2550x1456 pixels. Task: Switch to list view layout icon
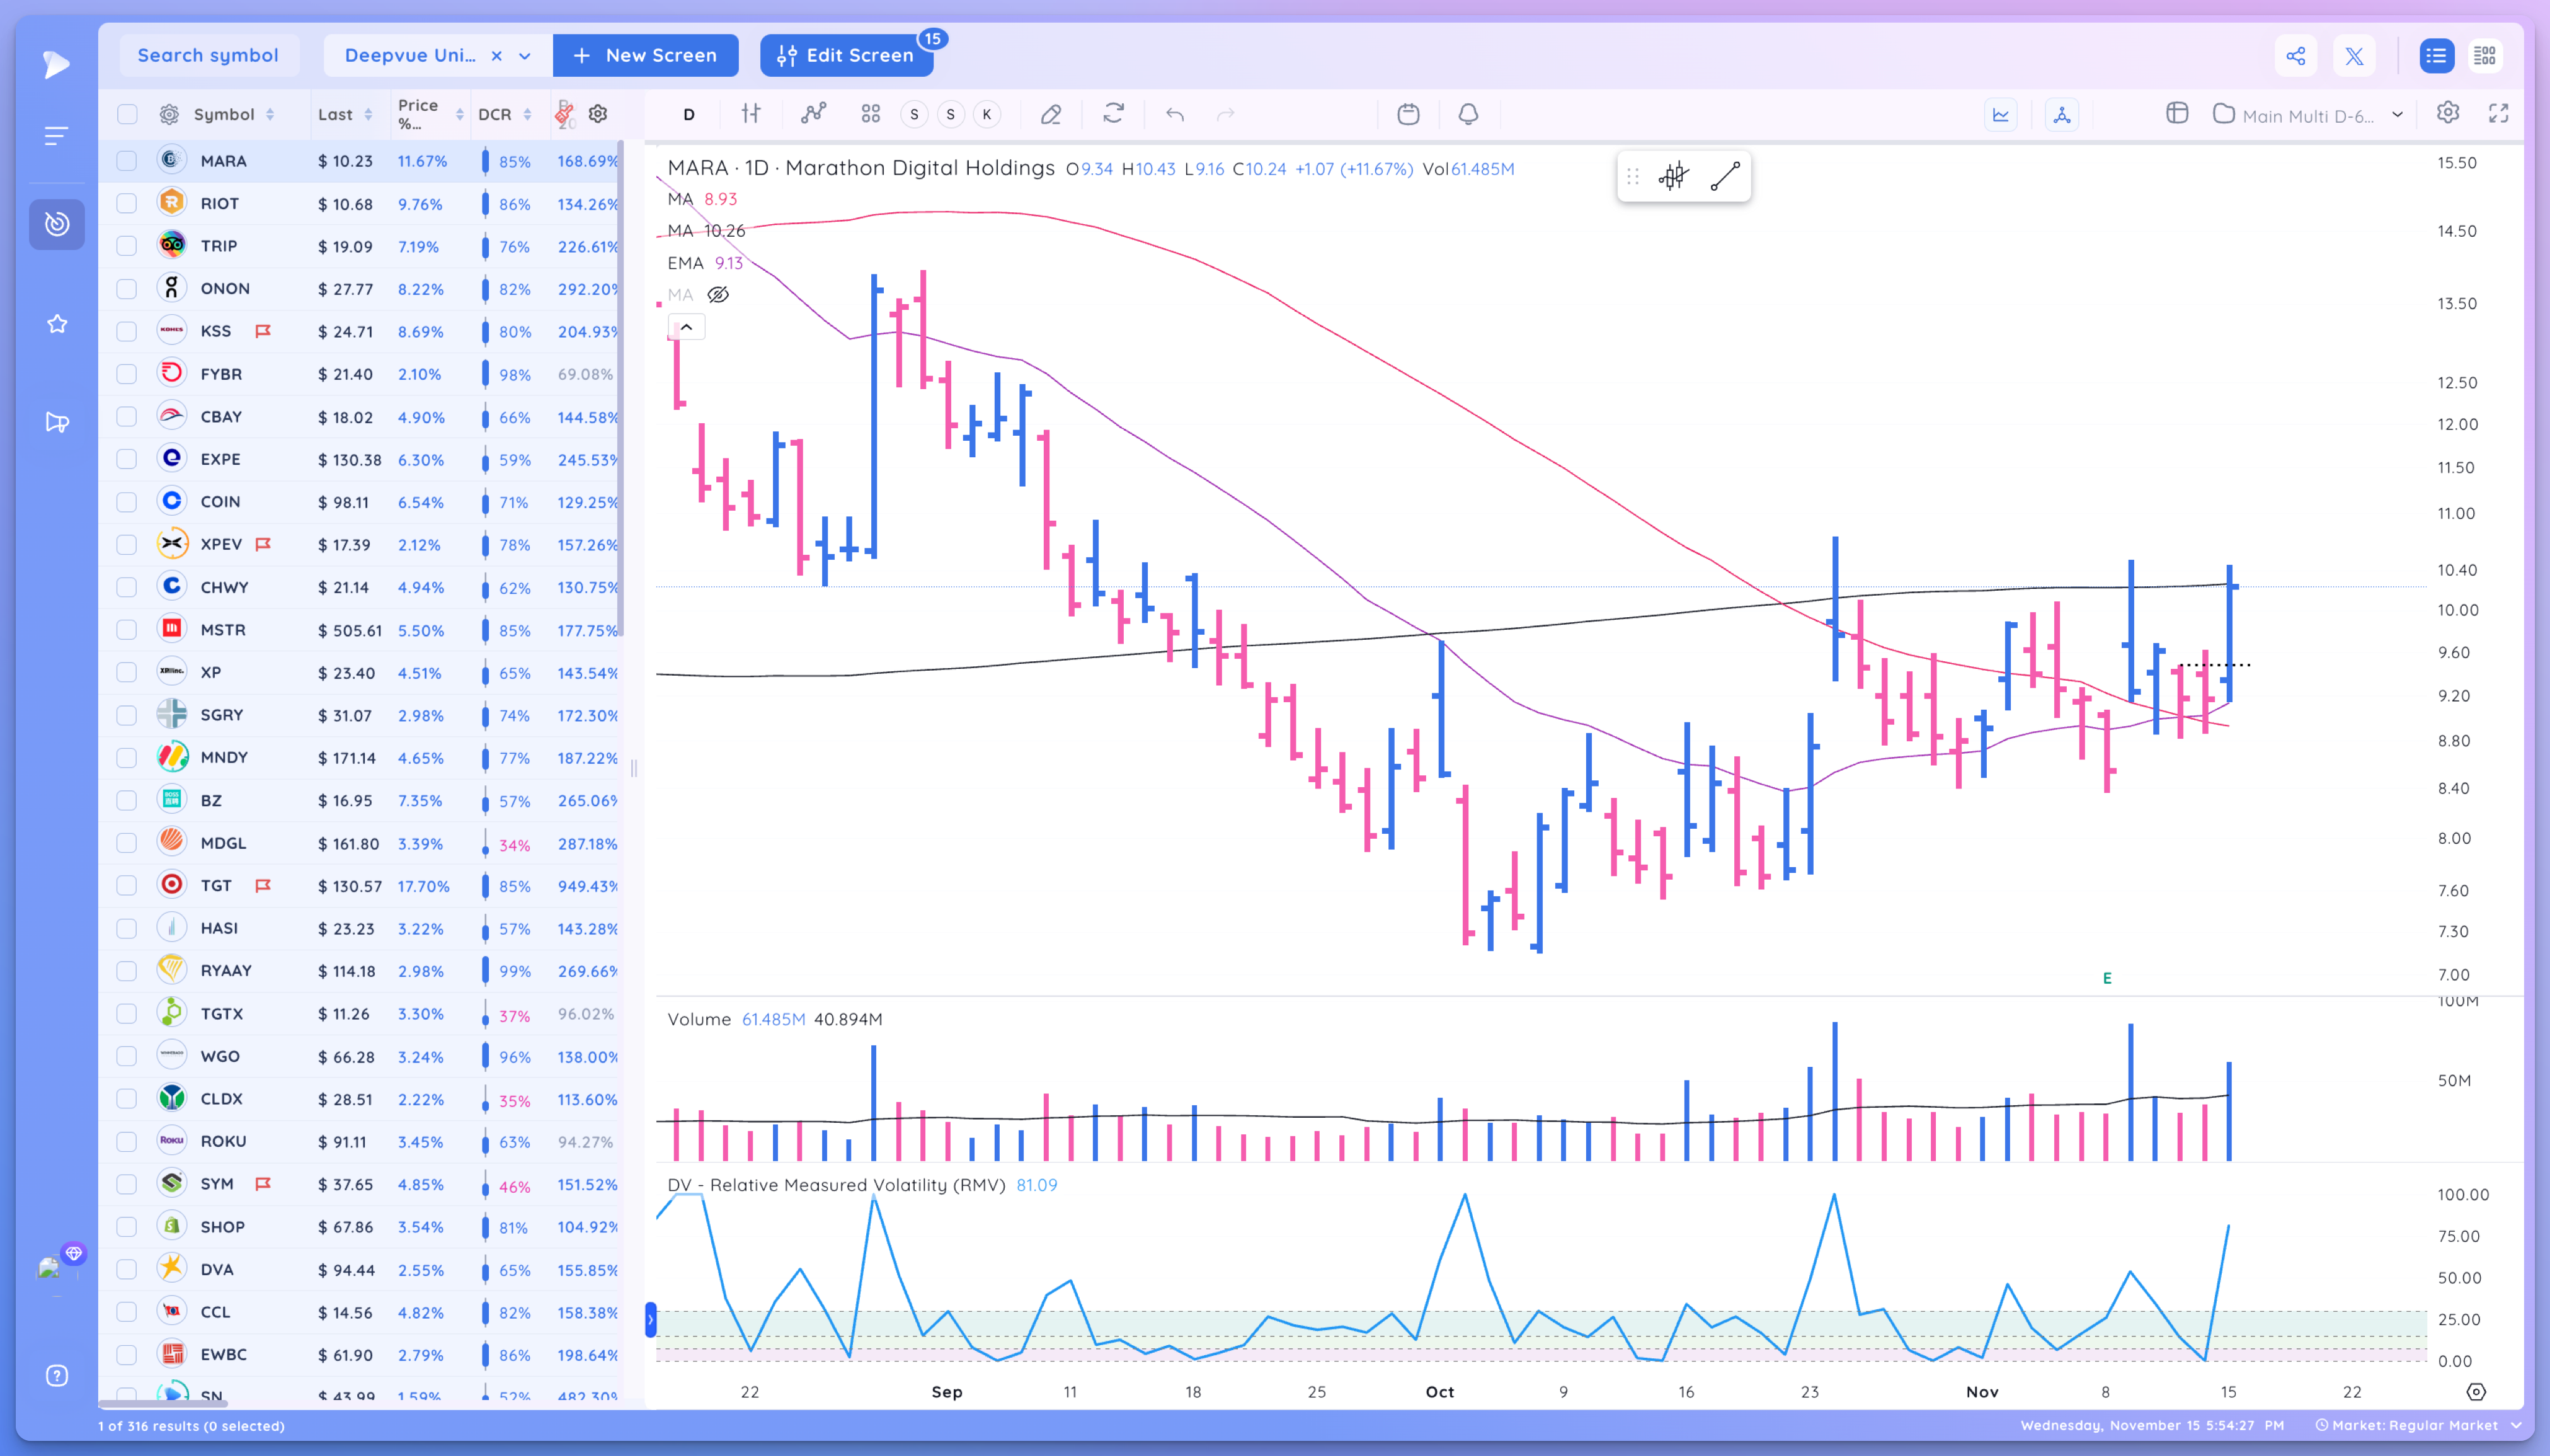(2436, 55)
